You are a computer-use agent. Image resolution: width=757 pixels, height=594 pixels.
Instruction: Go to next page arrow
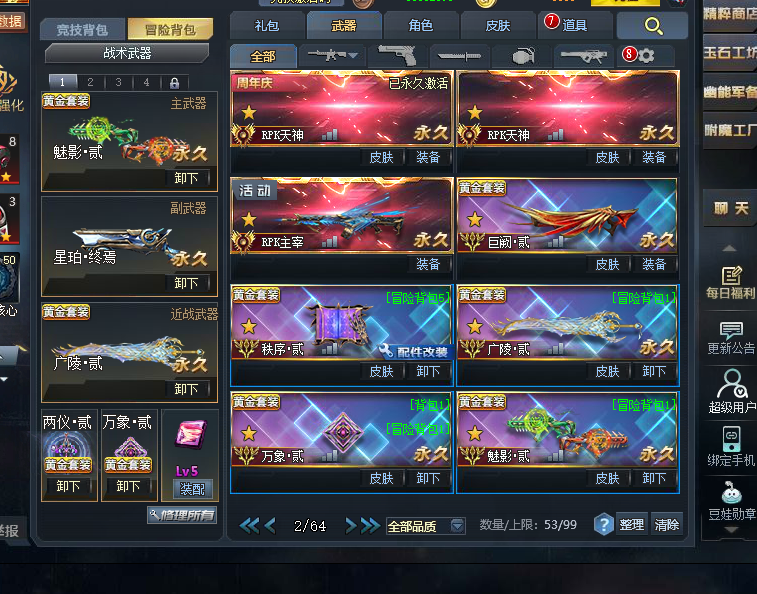(351, 525)
